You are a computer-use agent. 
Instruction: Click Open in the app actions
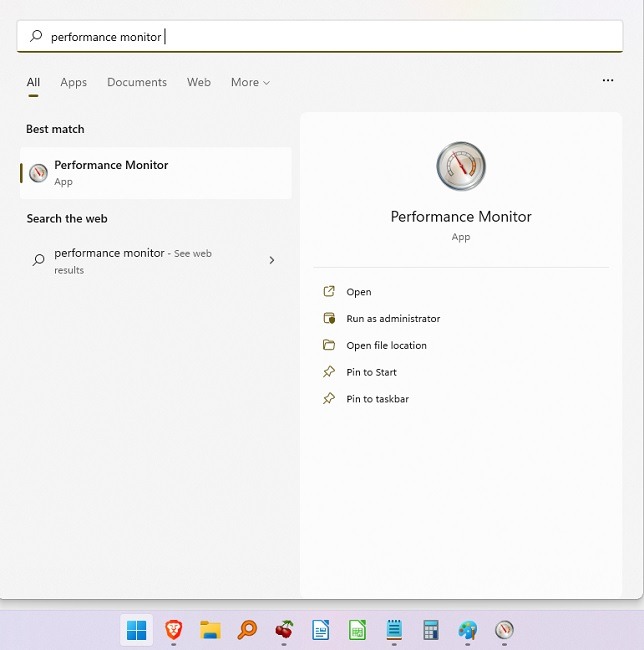347,291
